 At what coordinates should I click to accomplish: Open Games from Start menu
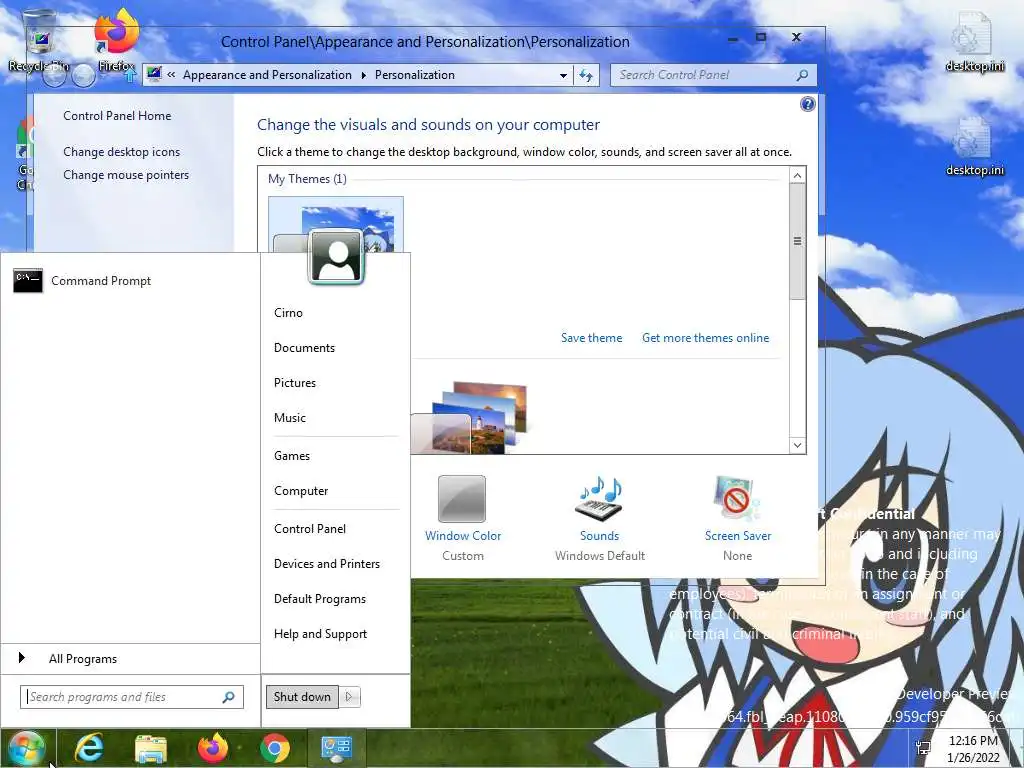(292, 456)
